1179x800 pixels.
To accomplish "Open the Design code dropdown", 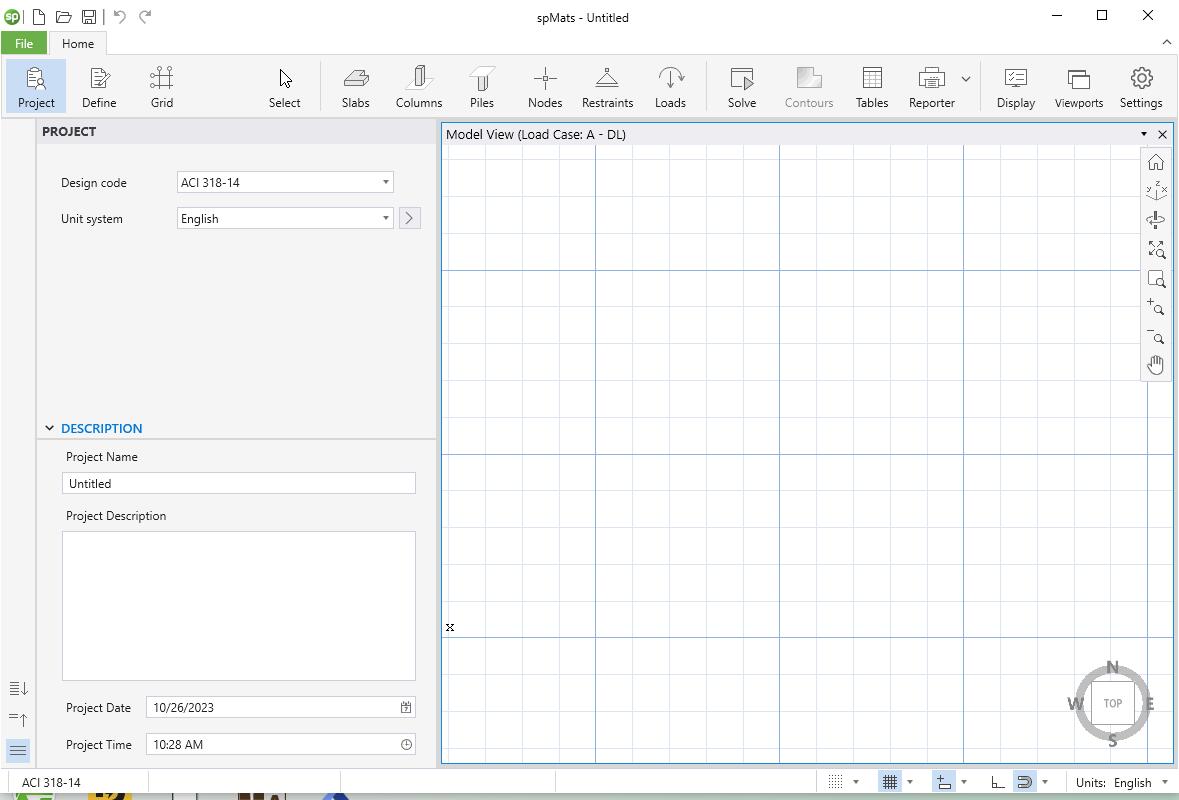I will click(x=285, y=182).
